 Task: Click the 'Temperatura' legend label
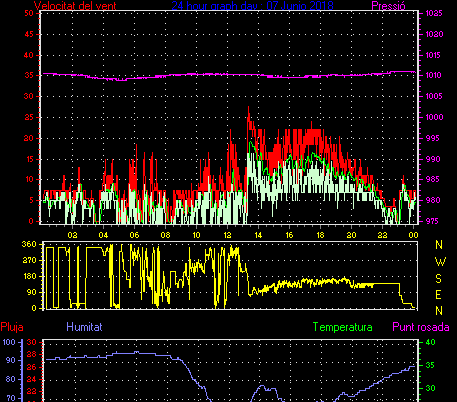[343, 327]
